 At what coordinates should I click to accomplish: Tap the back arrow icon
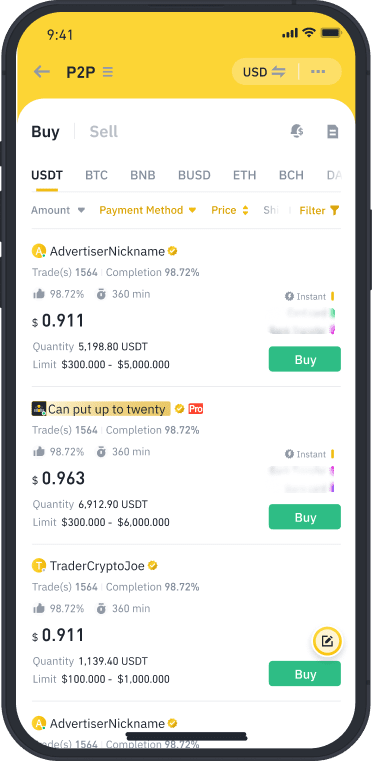tap(42, 72)
